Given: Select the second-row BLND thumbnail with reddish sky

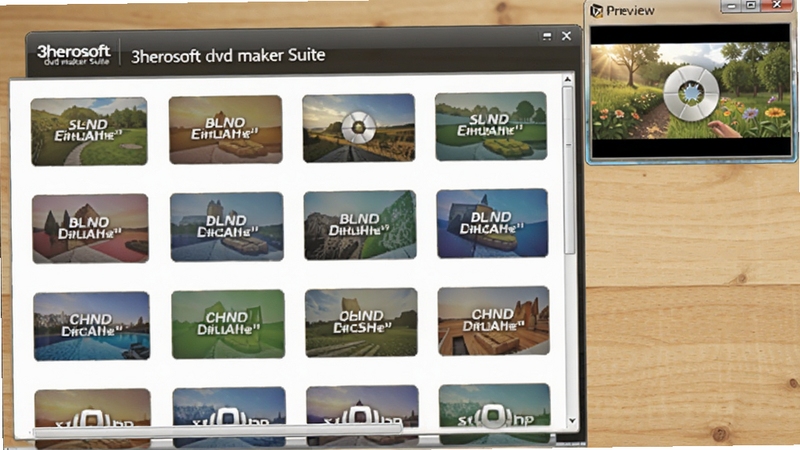Looking at the screenshot, I should pyautogui.click(x=90, y=228).
